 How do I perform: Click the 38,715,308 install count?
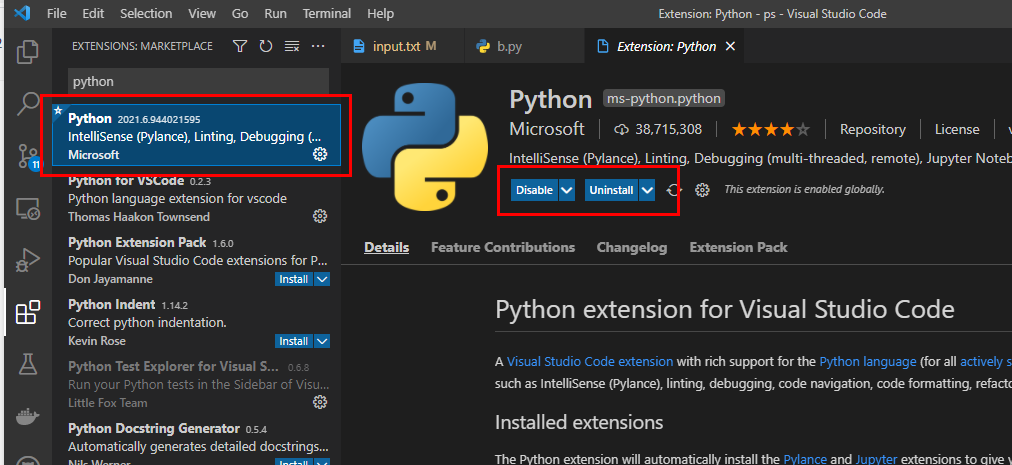point(658,130)
